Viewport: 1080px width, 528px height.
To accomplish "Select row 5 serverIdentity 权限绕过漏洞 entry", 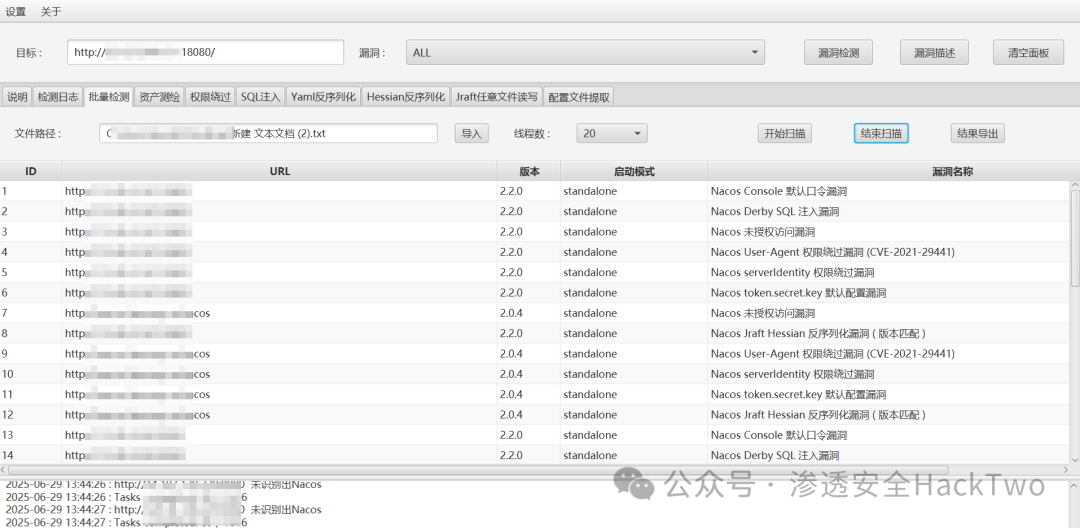I will 534,273.
